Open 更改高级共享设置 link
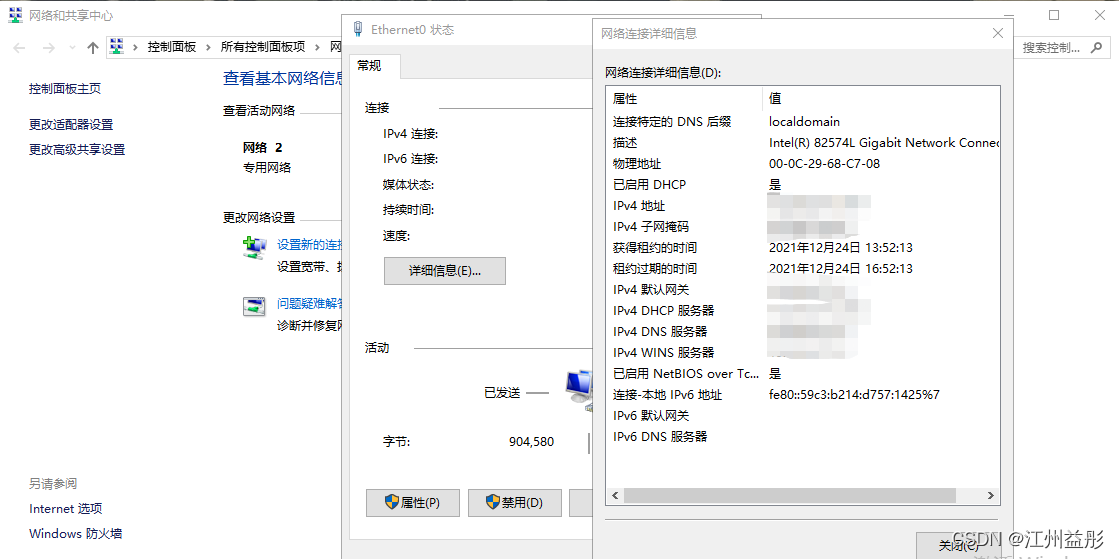Image resolution: width=1119 pixels, height=559 pixels. point(77,149)
